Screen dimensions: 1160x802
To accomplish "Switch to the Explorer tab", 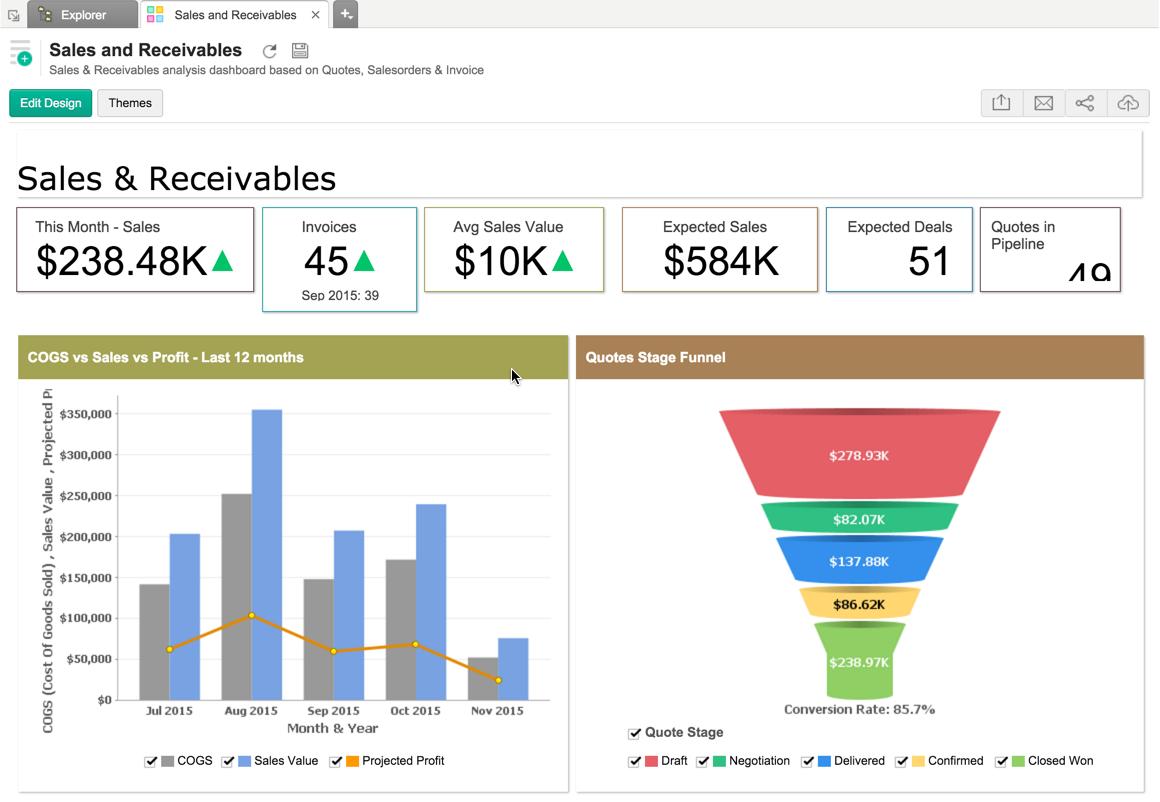I will point(82,15).
